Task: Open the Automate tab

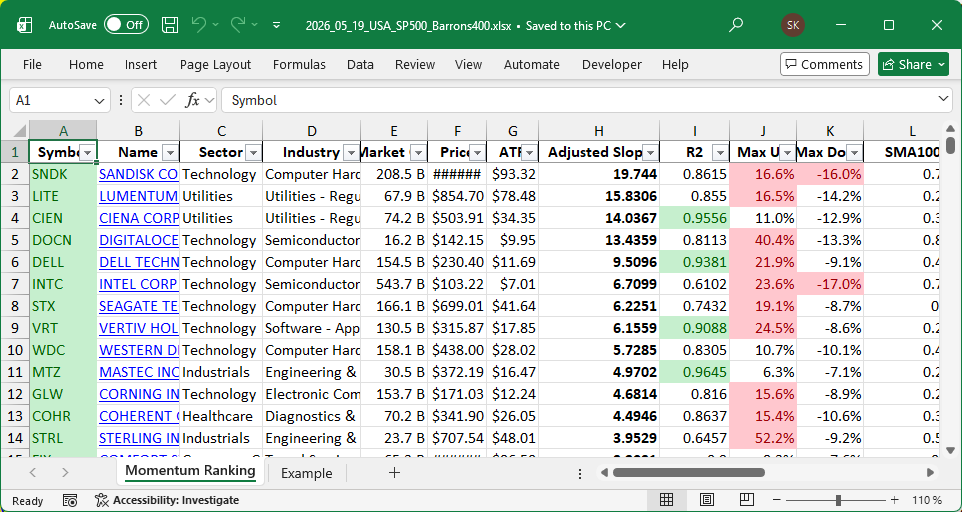Action: tap(532, 64)
